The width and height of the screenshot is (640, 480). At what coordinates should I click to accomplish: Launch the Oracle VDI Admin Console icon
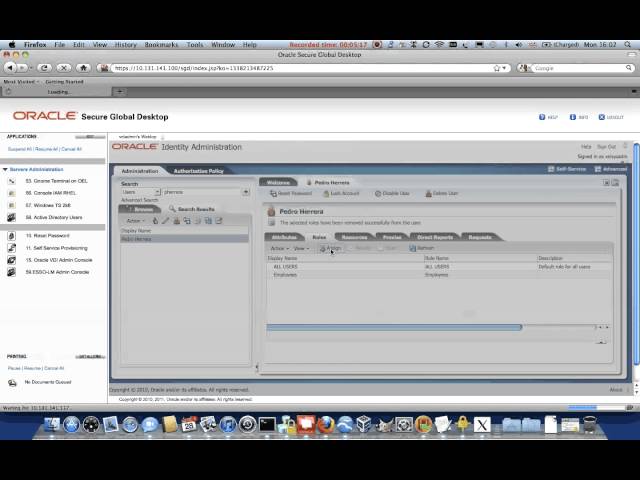point(11,260)
